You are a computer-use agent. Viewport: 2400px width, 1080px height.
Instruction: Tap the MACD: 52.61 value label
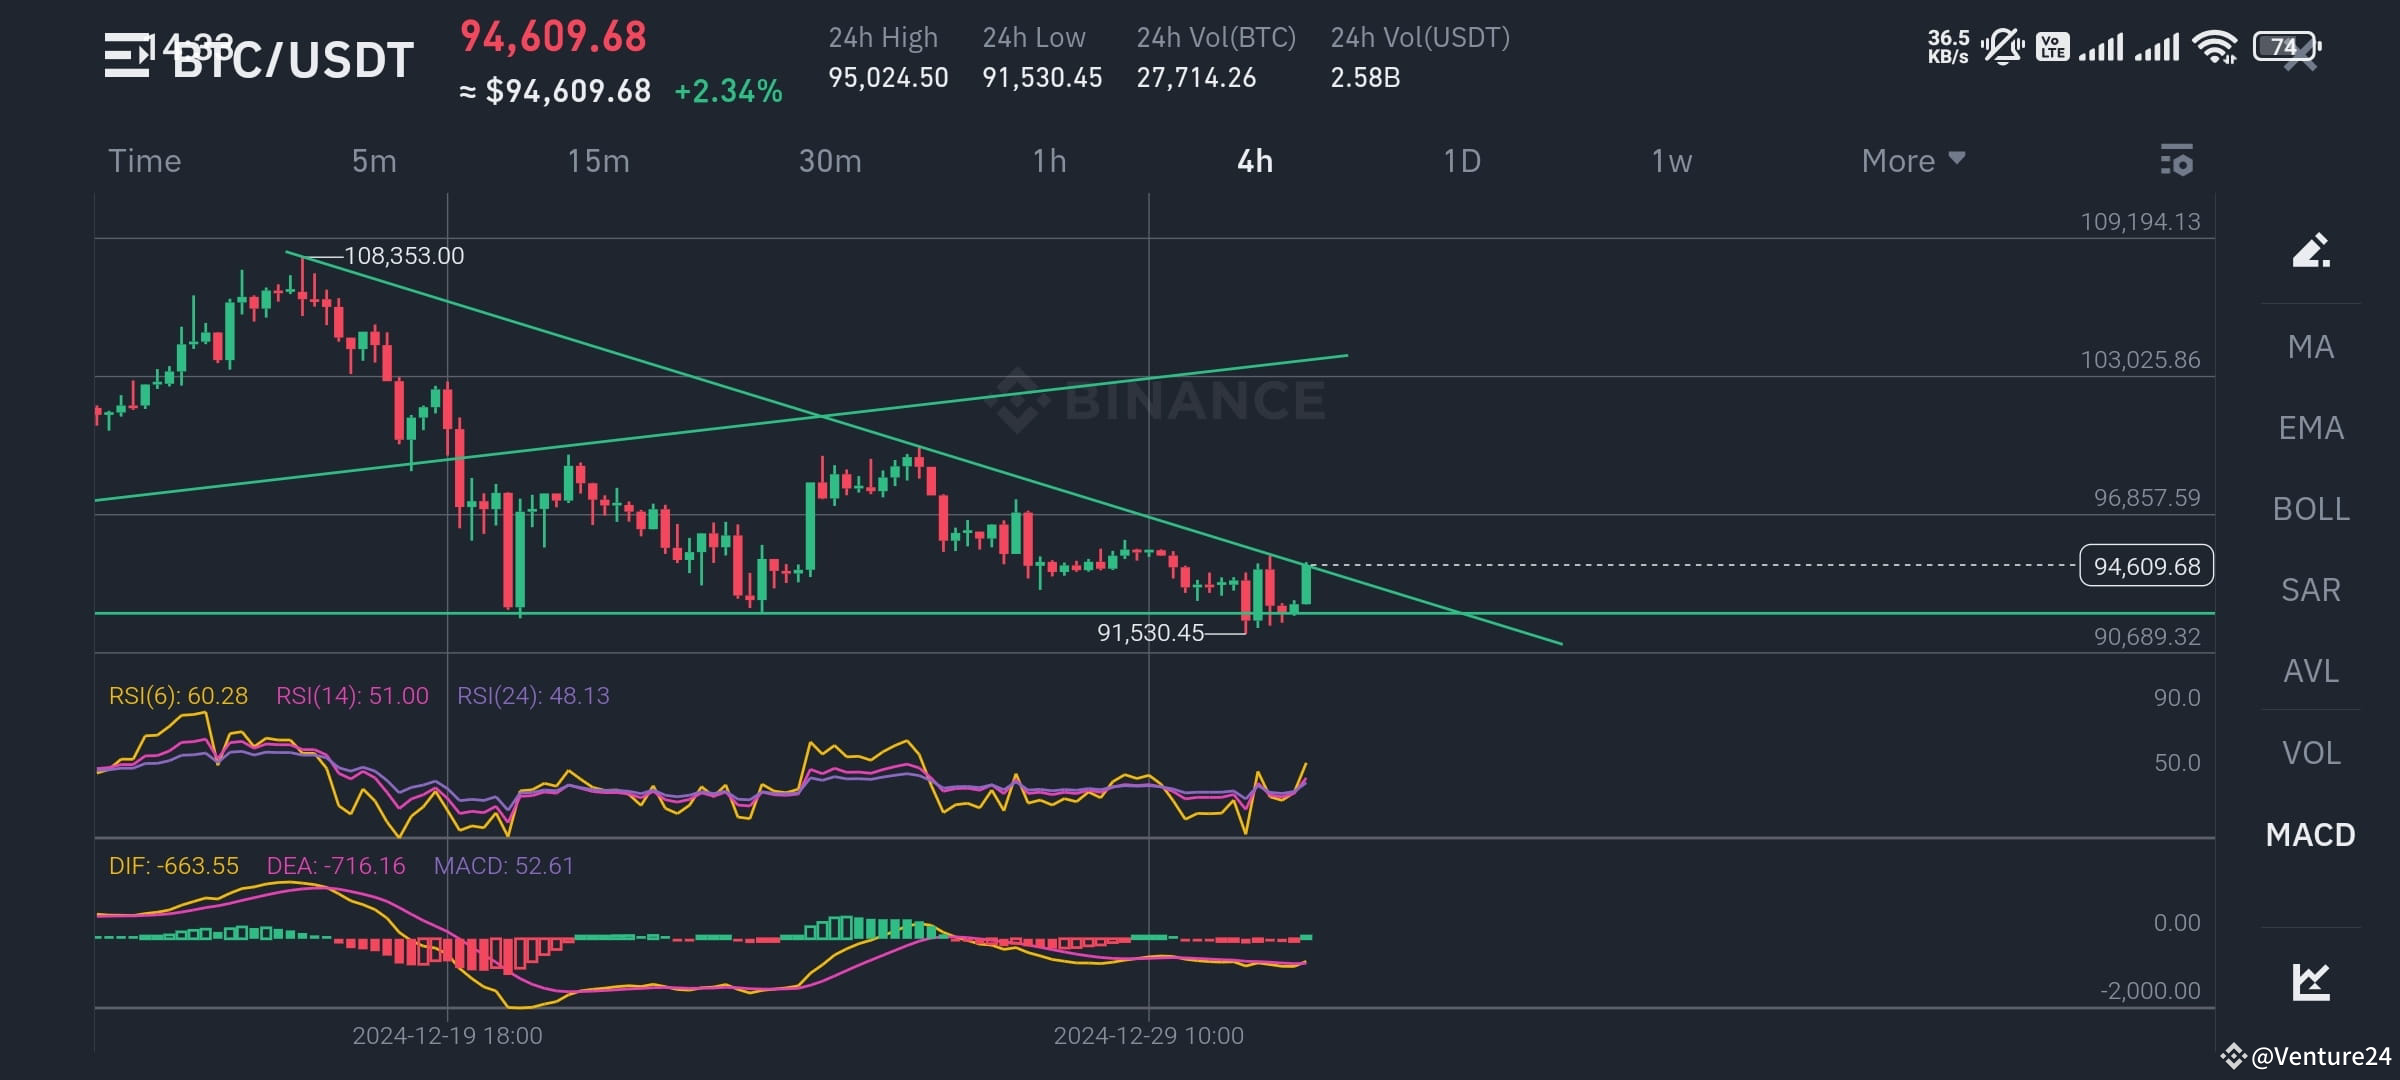point(504,866)
